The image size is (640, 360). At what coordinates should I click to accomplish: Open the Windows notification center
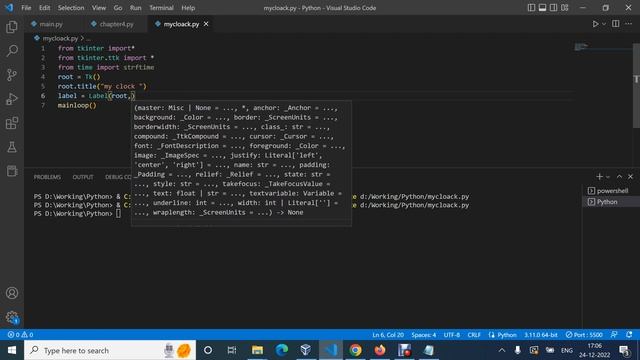[x=624, y=350]
